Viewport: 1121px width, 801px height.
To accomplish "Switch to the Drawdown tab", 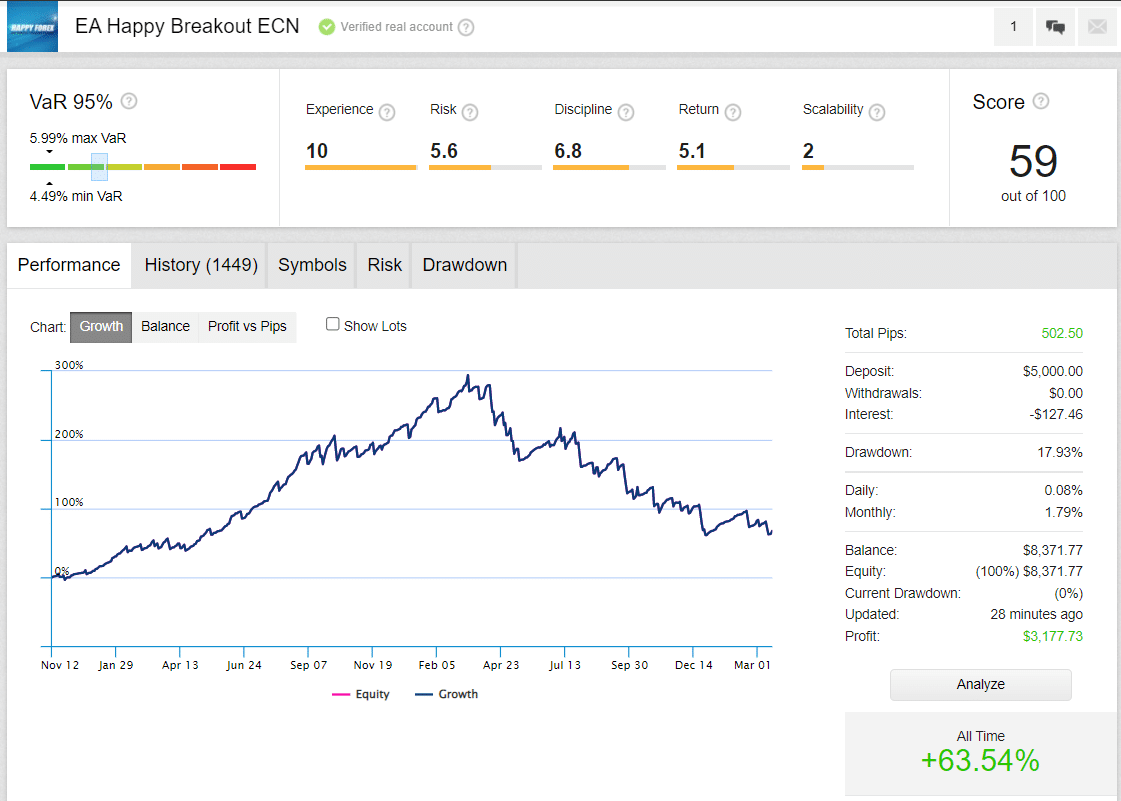I will coord(464,264).
